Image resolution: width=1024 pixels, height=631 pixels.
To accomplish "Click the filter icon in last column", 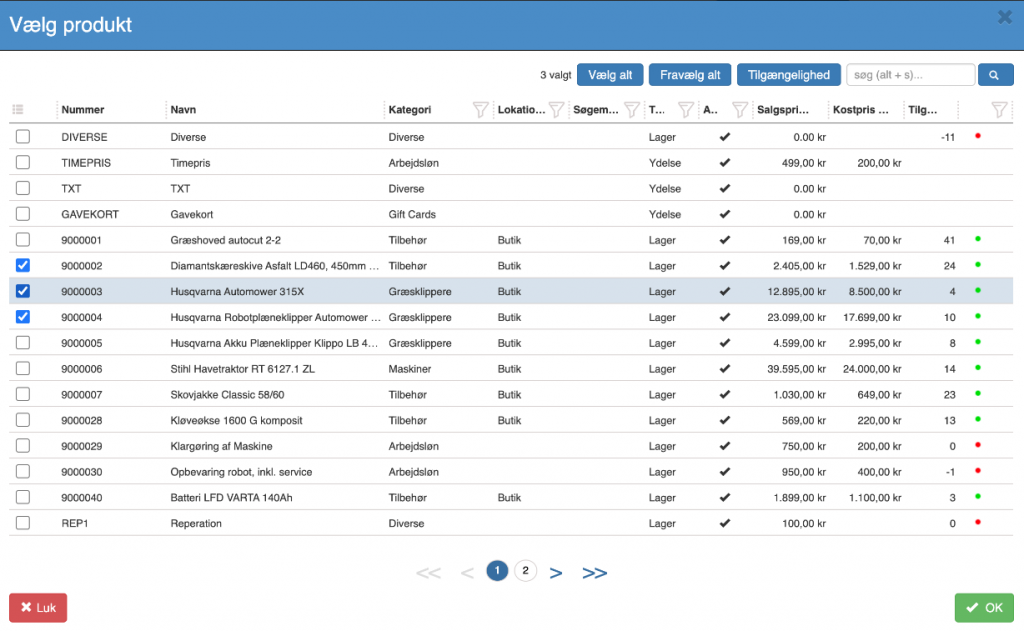I will [x=998, y=110].
